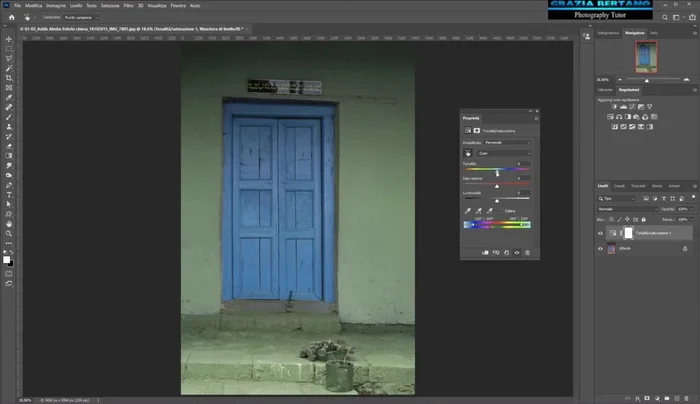Image resolution: width=700 pixels, height=404 pixels.
Task: Add a Levels adjustment
Action: coord(623,107)
